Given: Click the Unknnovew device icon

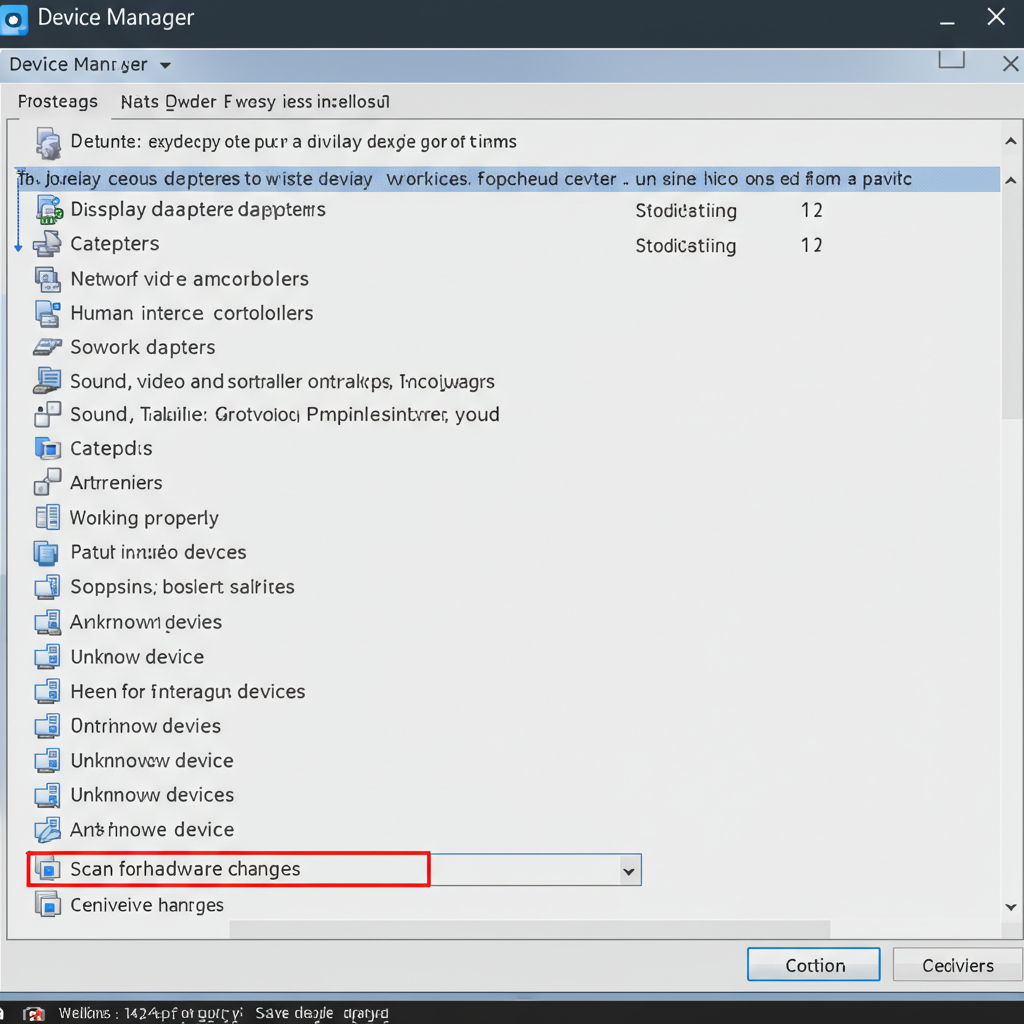Looking at the screenshot, I should 47,761.
